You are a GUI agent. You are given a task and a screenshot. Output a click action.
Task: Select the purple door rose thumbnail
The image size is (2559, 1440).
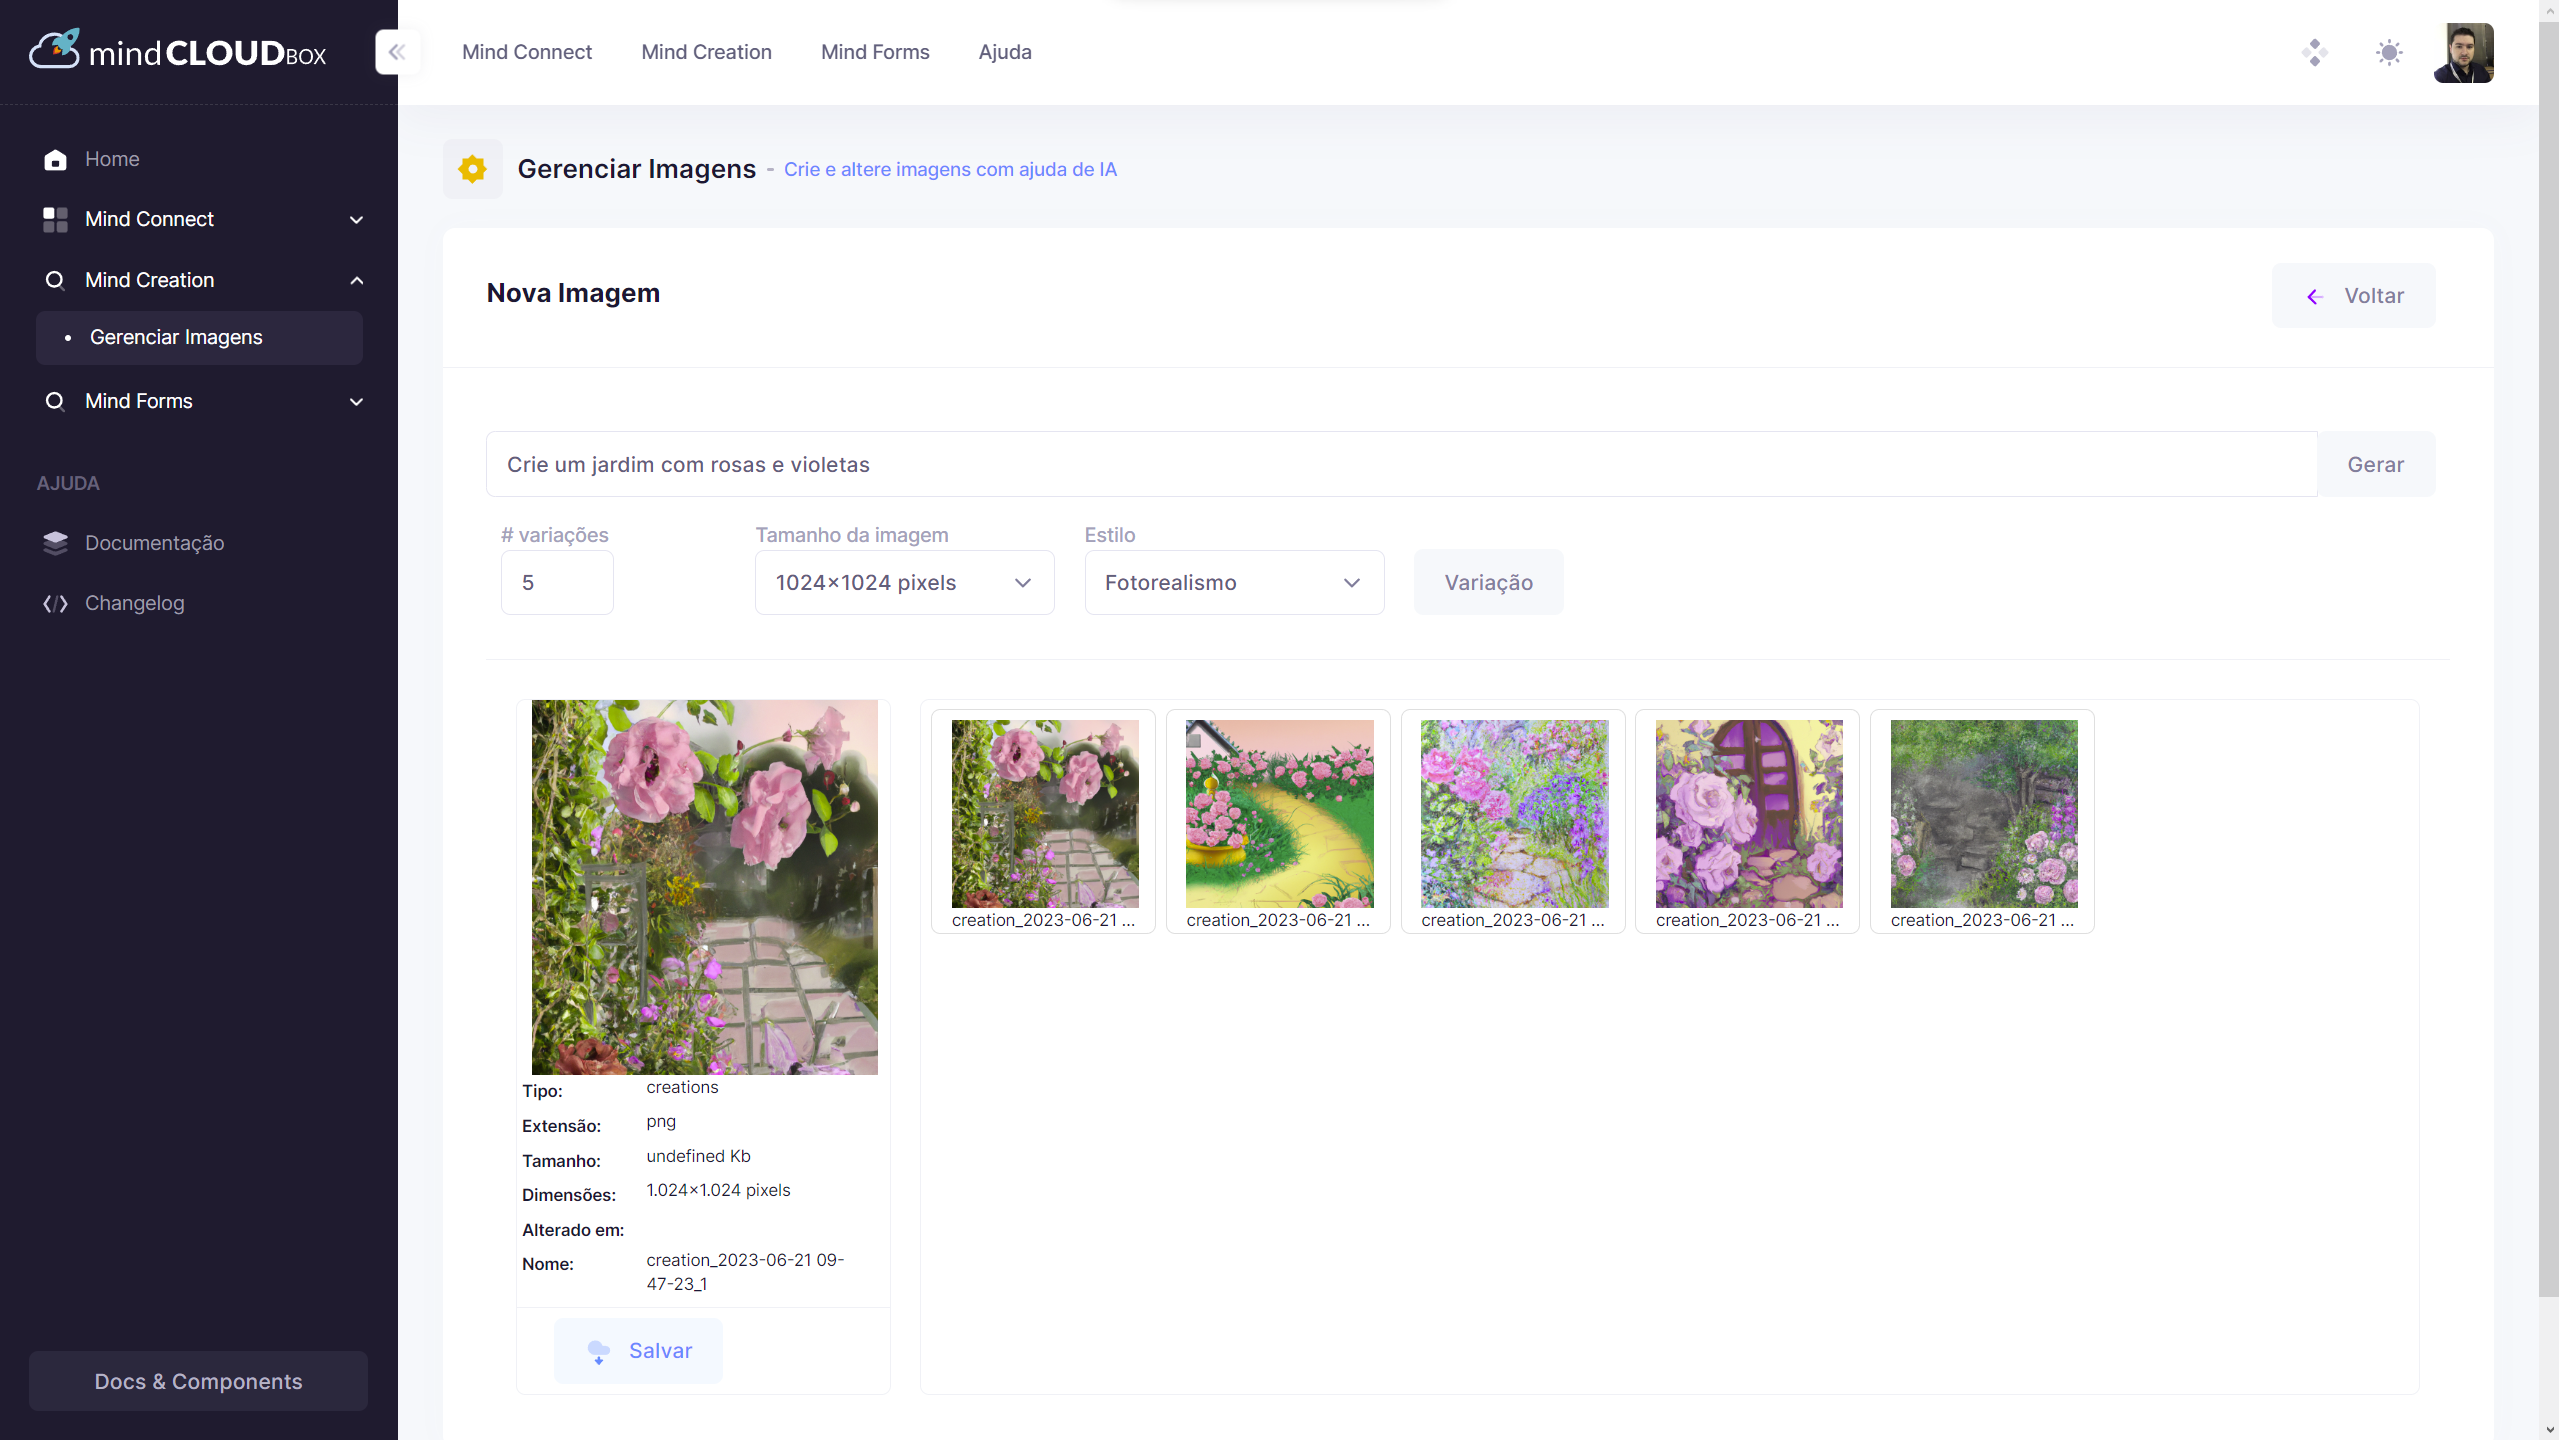(1748, 814)
